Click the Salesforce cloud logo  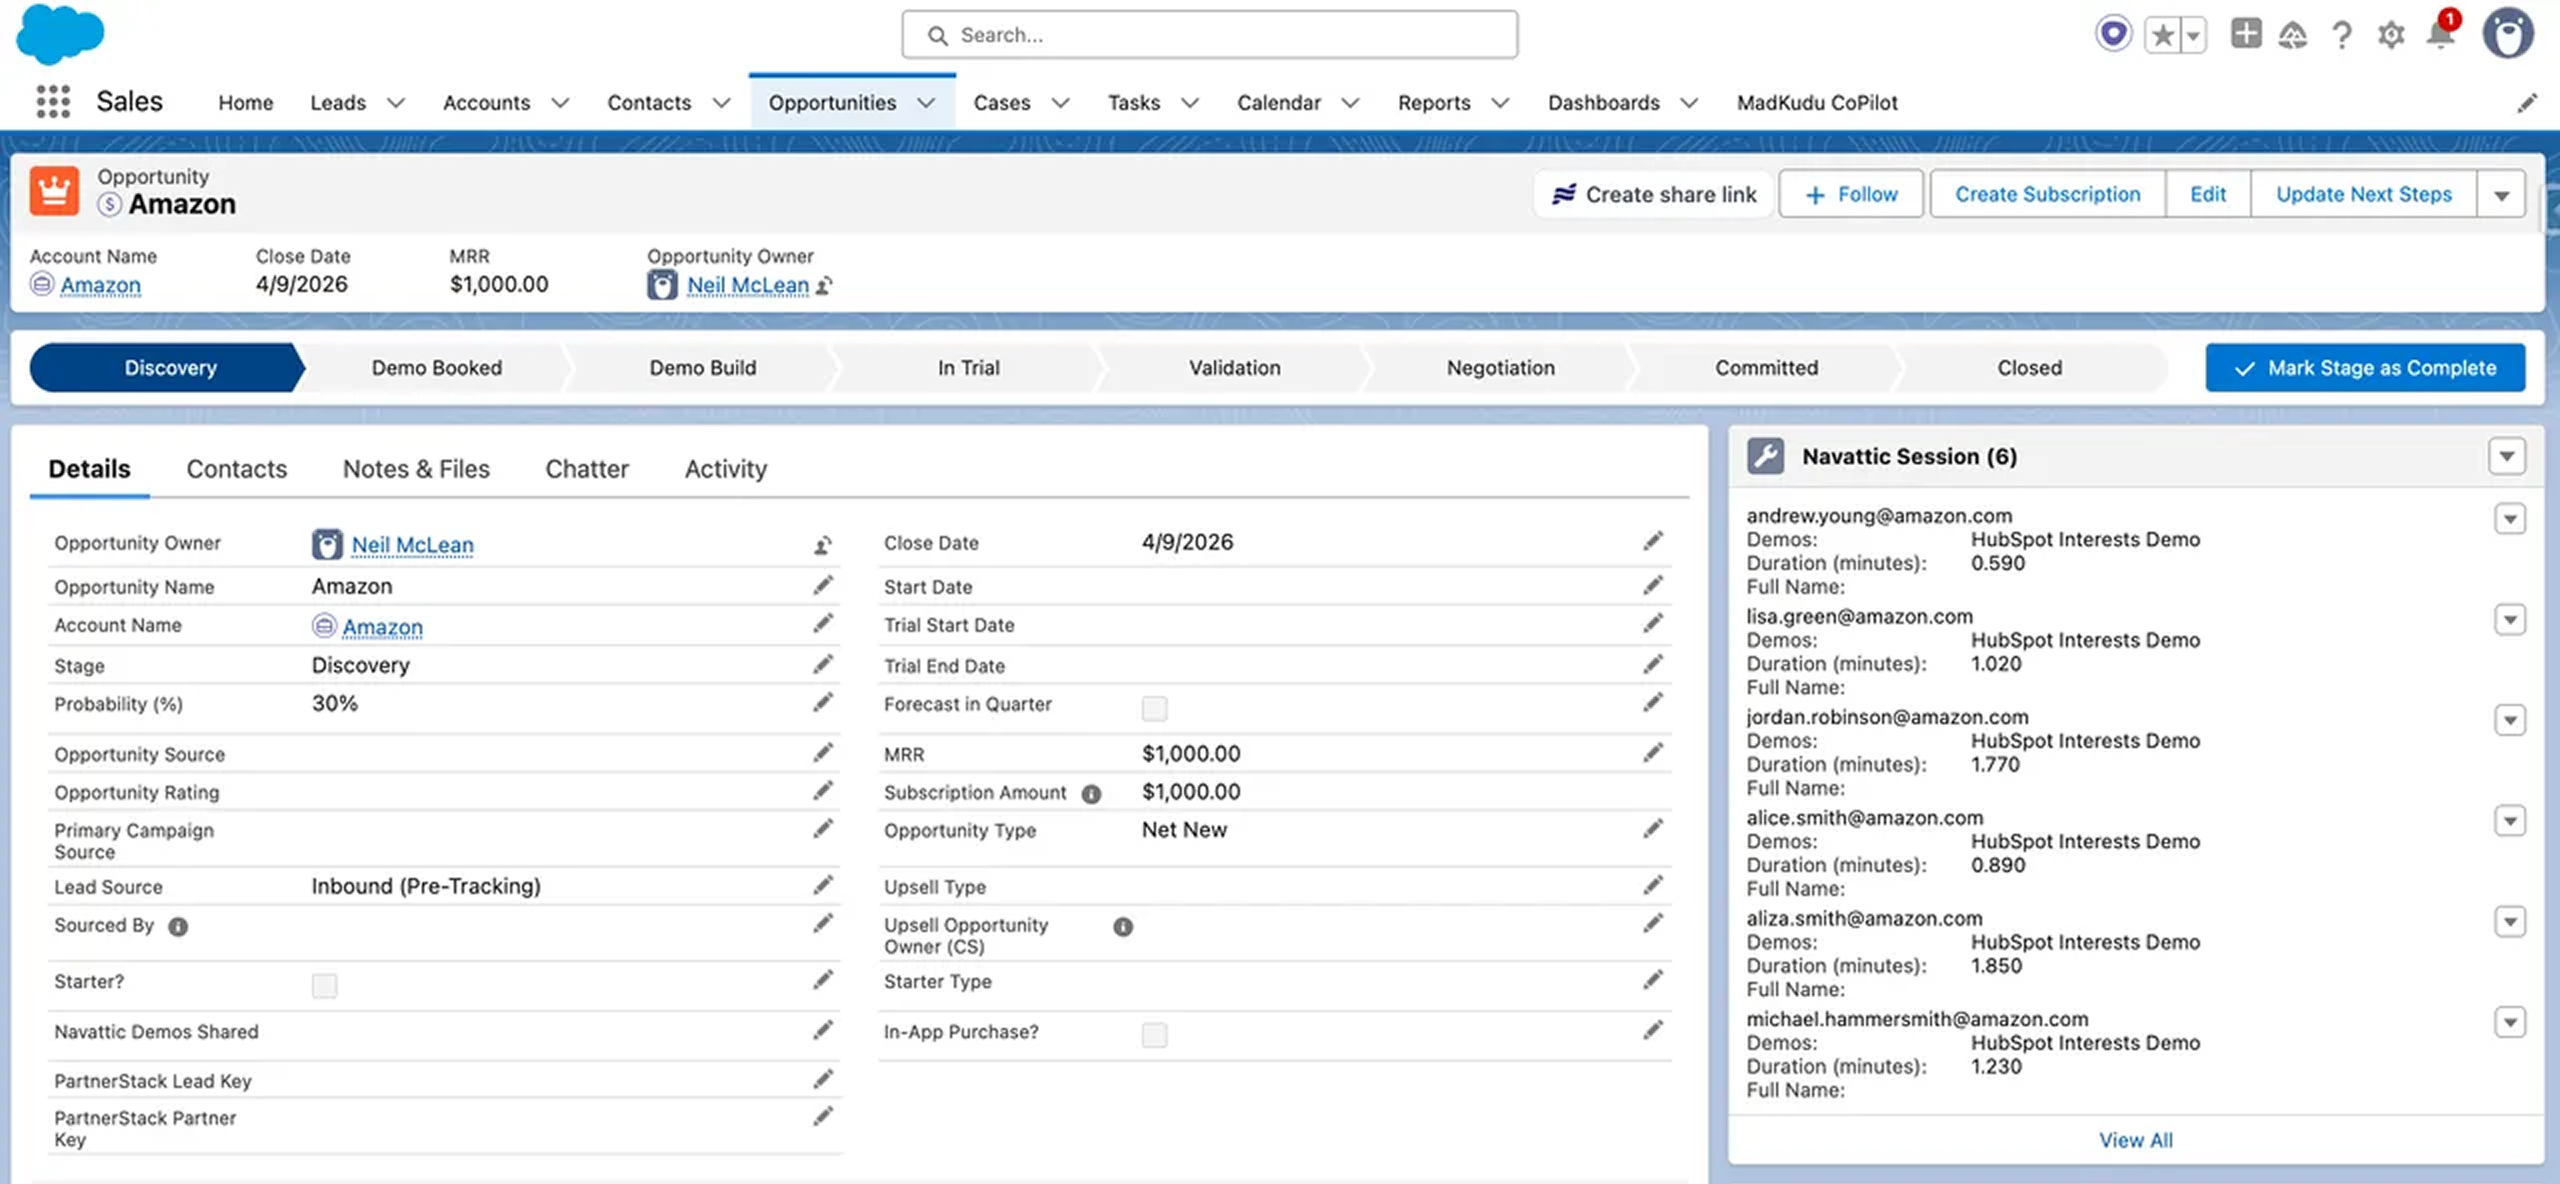point(60,33)
